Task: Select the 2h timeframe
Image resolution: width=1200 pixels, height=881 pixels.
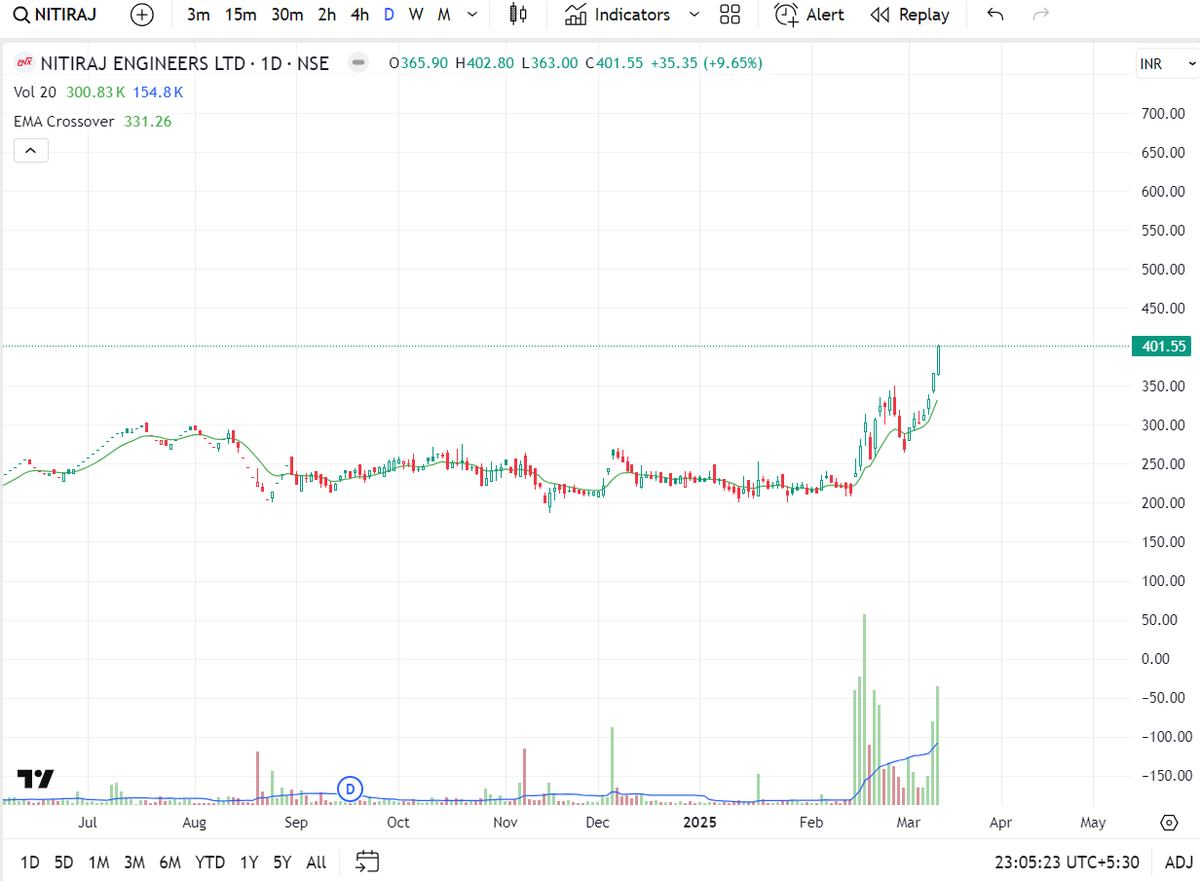Action: click(x=327, y=15)
